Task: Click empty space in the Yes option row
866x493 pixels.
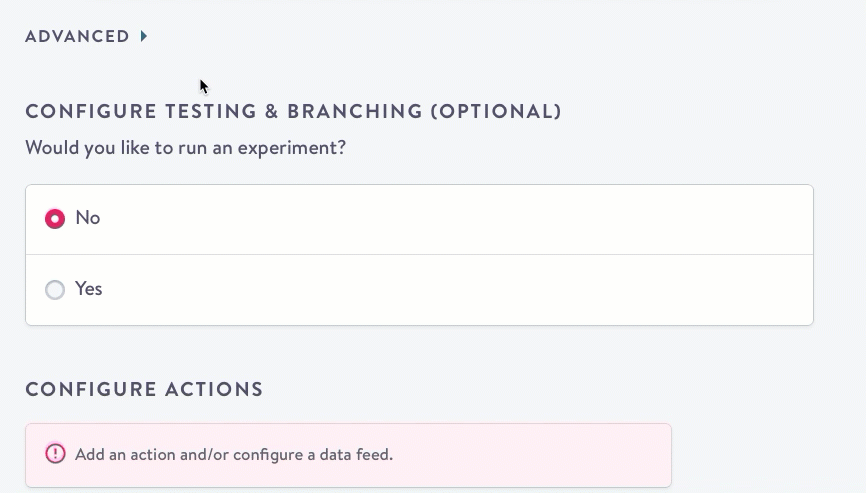Action: pyautogui.click(x=450, y=289)
